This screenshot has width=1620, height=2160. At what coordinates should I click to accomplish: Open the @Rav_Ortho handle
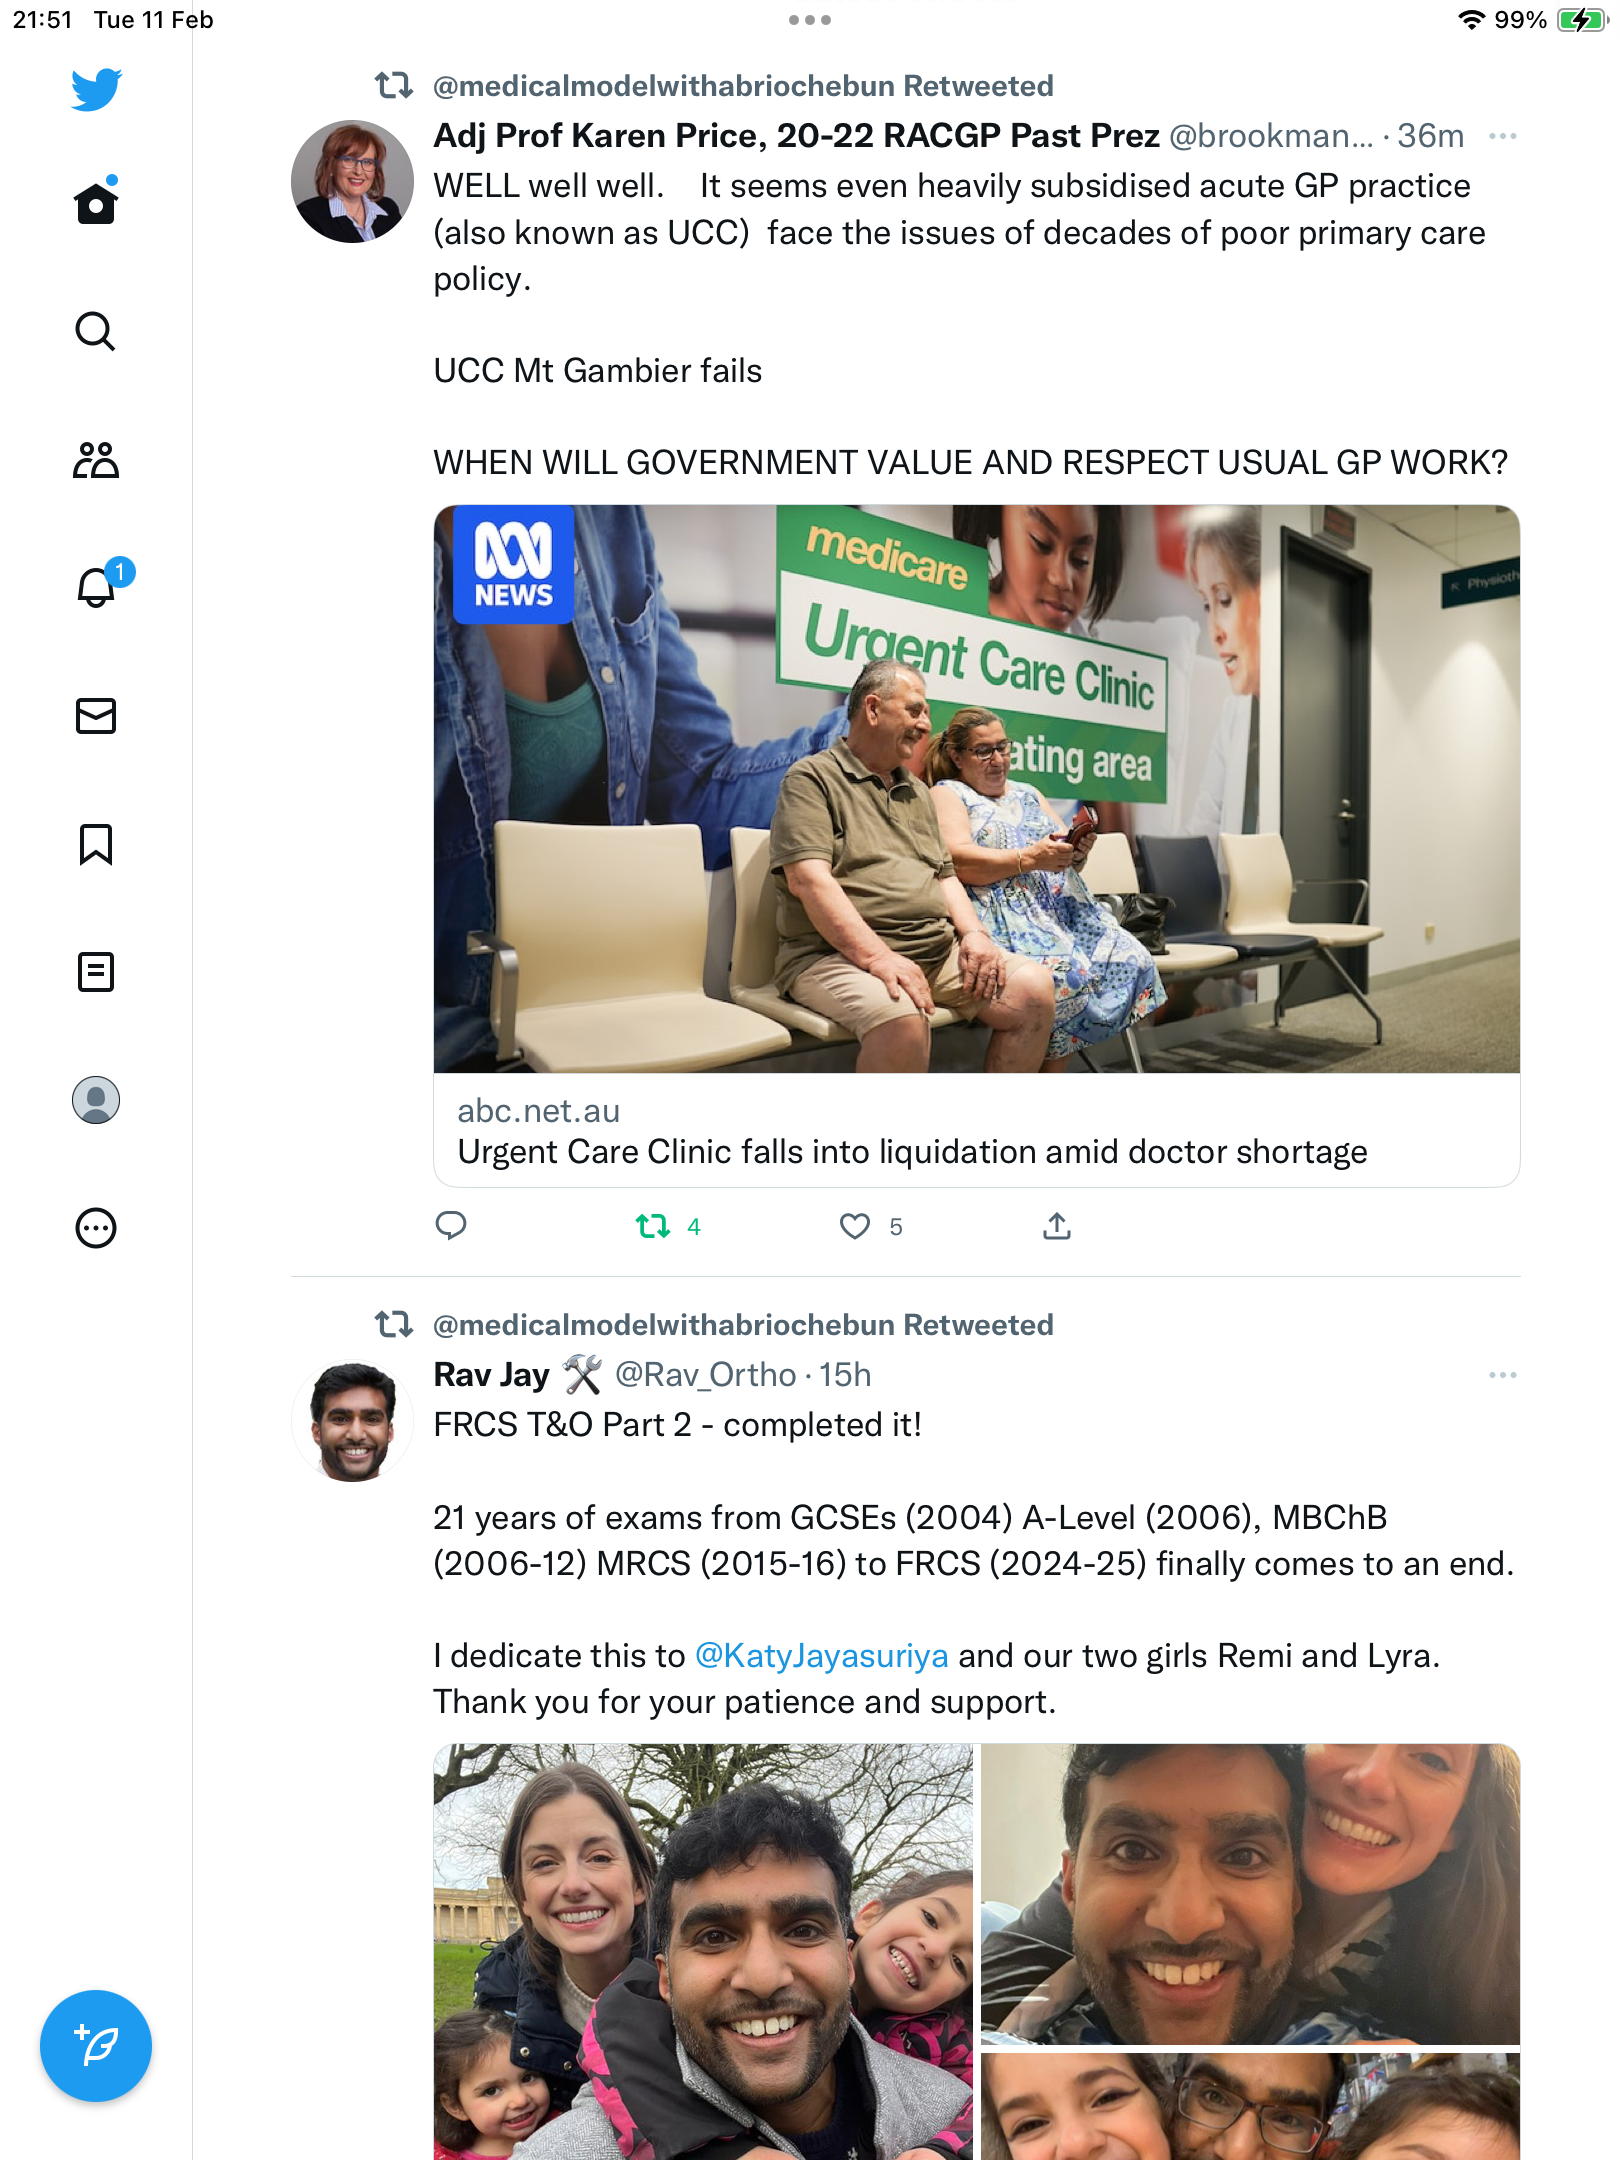point(705,1375)
